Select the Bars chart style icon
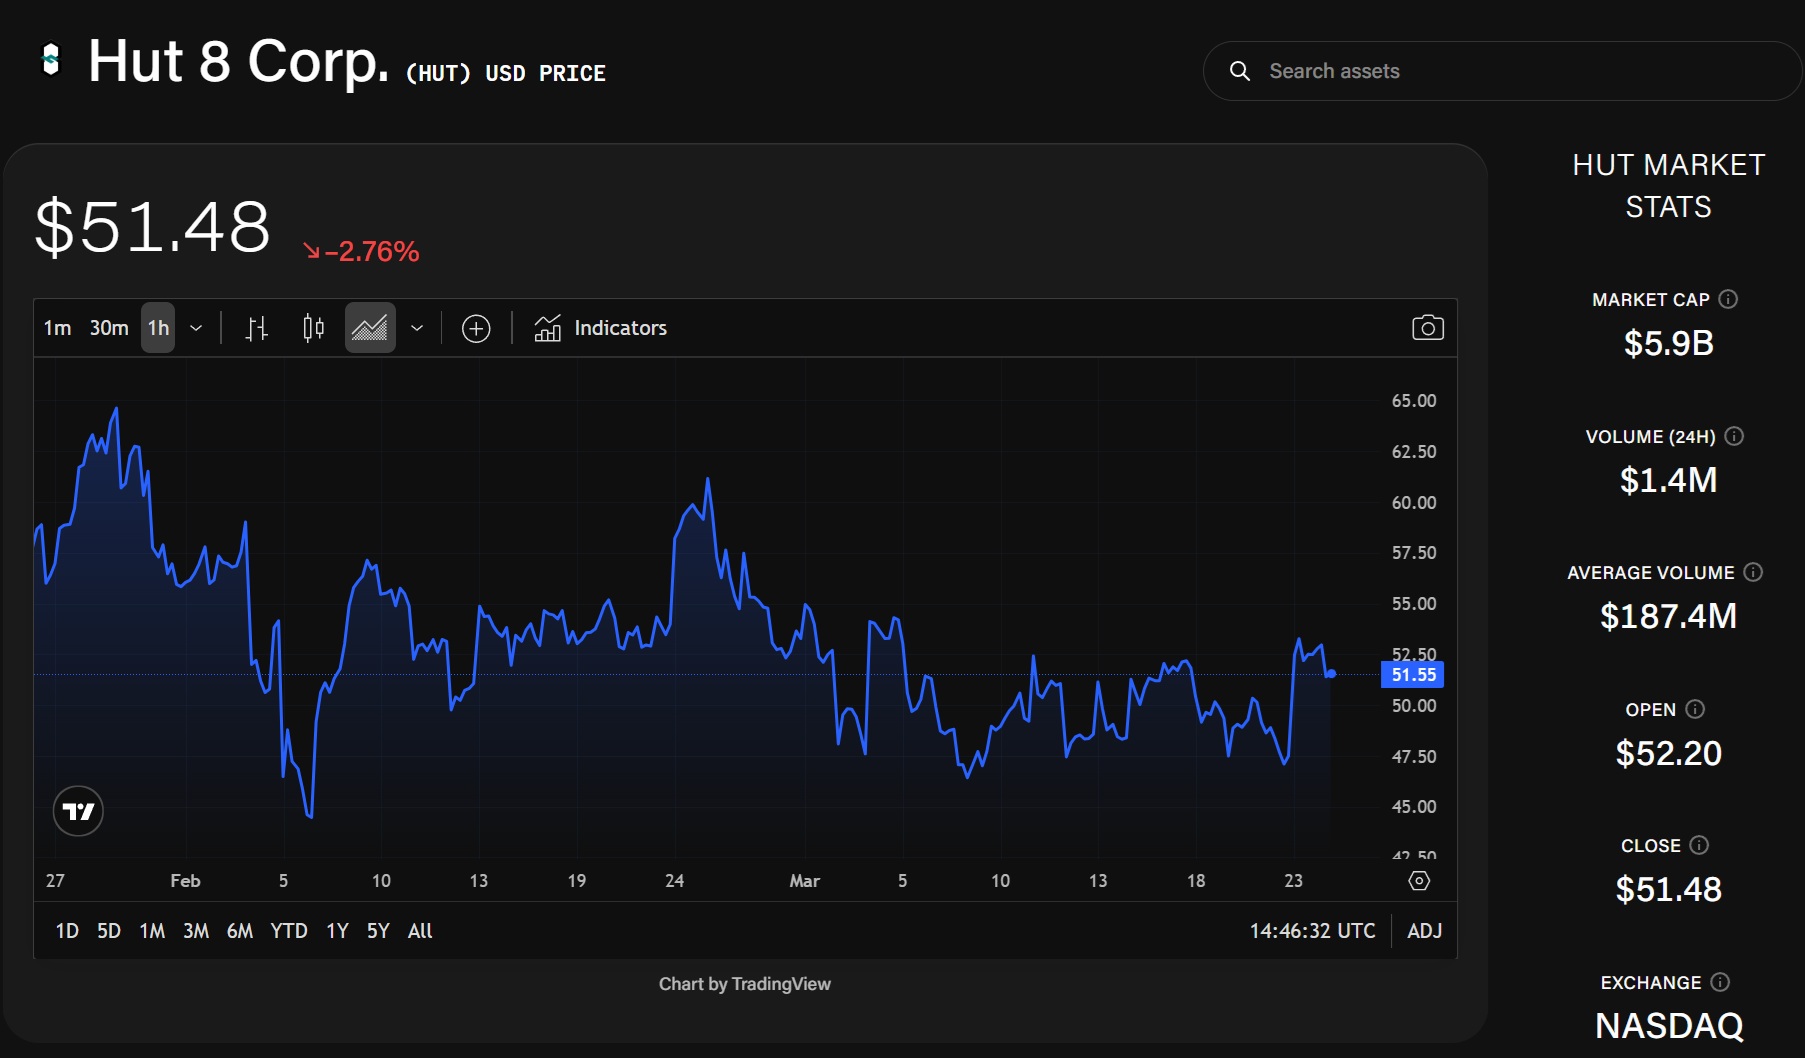The width and height of the screenshot is (1805, 1058). (257, 328)
